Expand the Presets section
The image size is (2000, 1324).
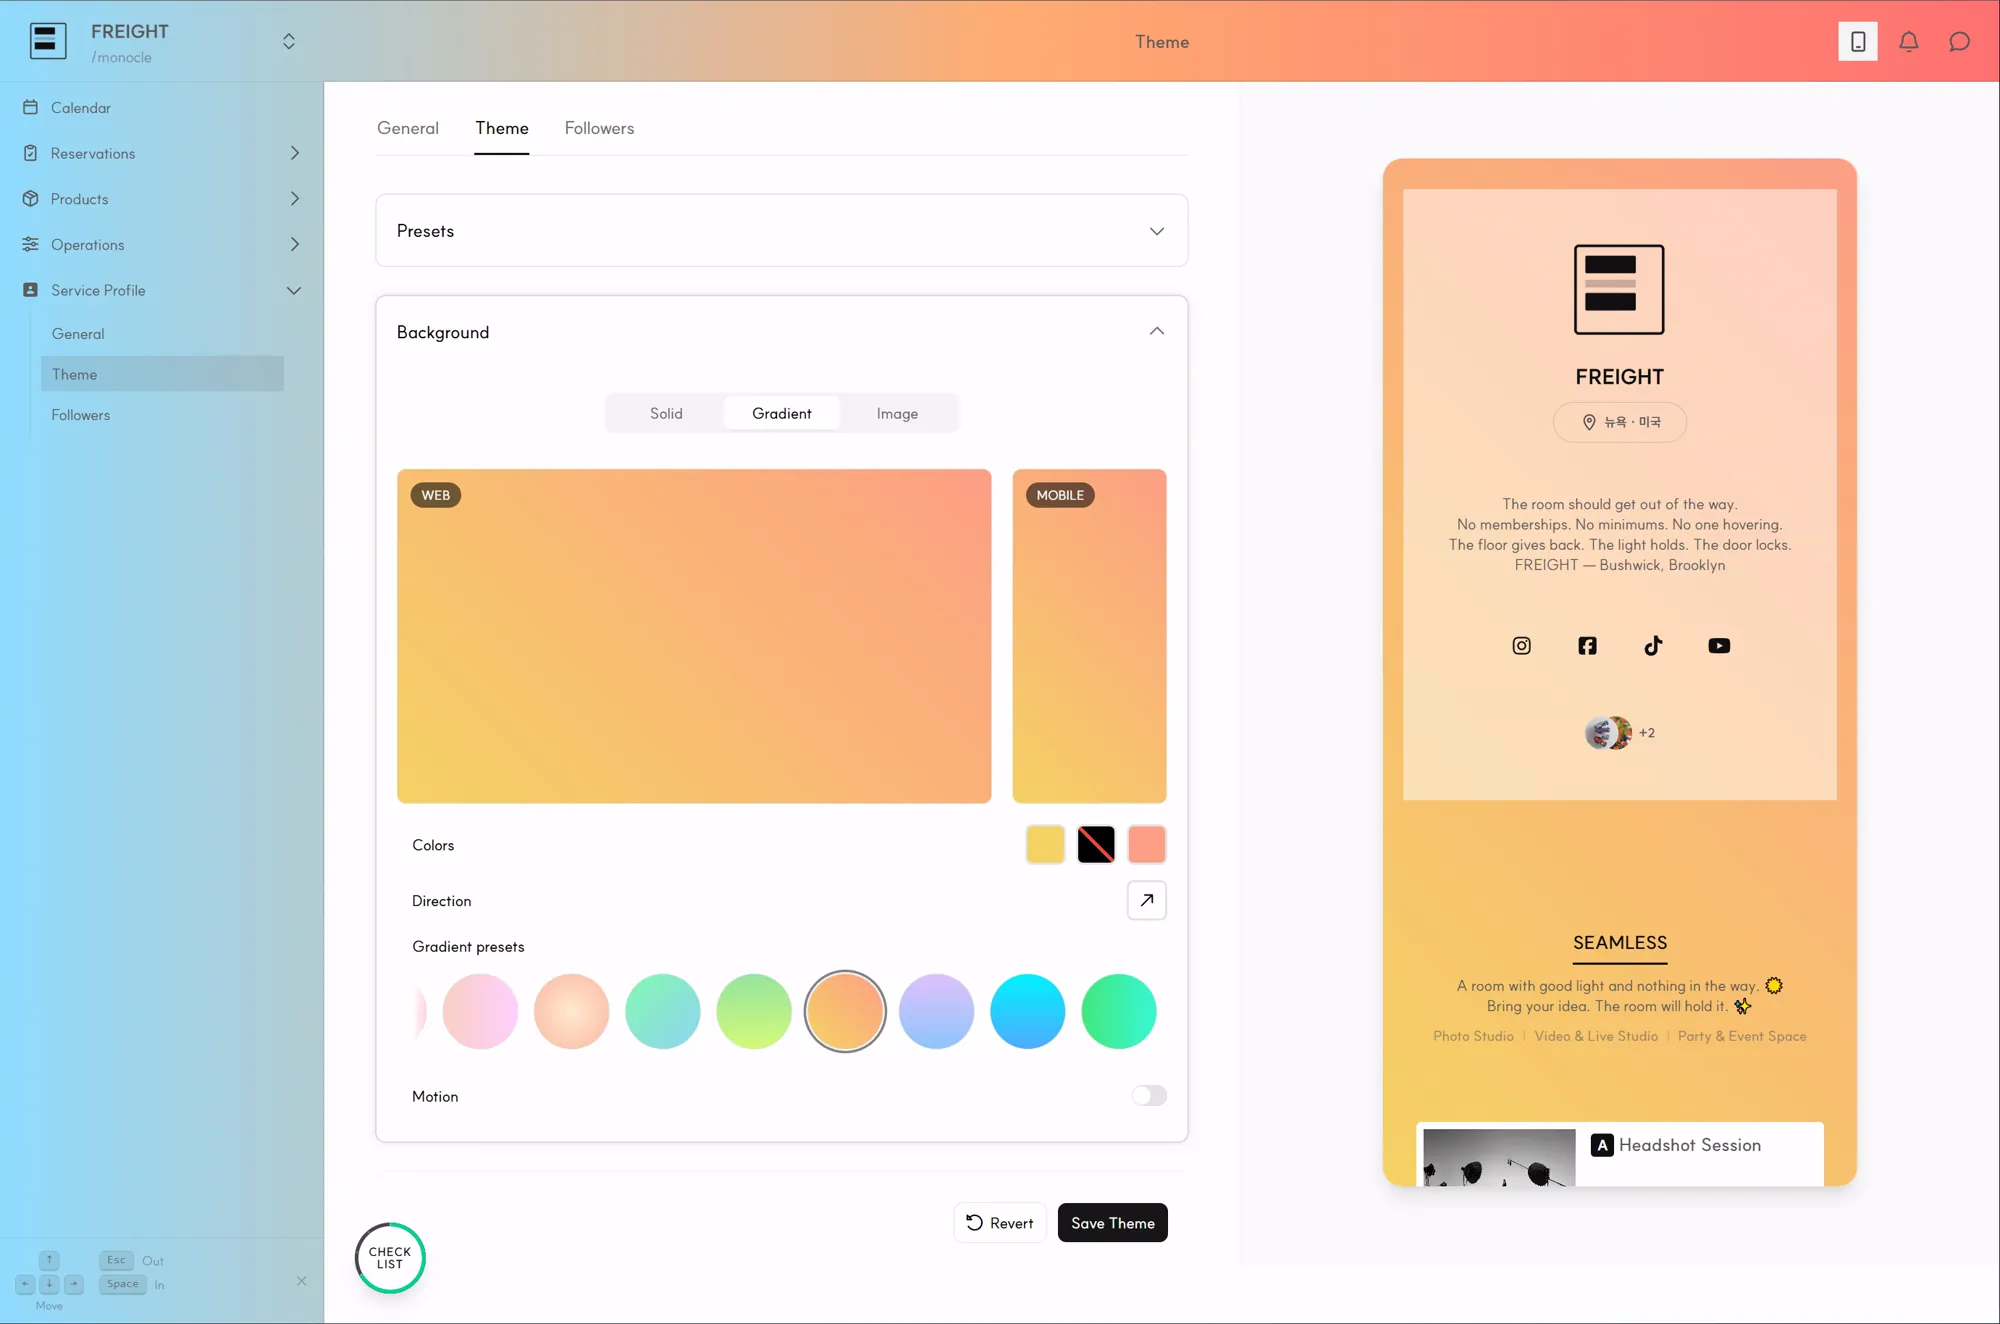tap(781, 231)
